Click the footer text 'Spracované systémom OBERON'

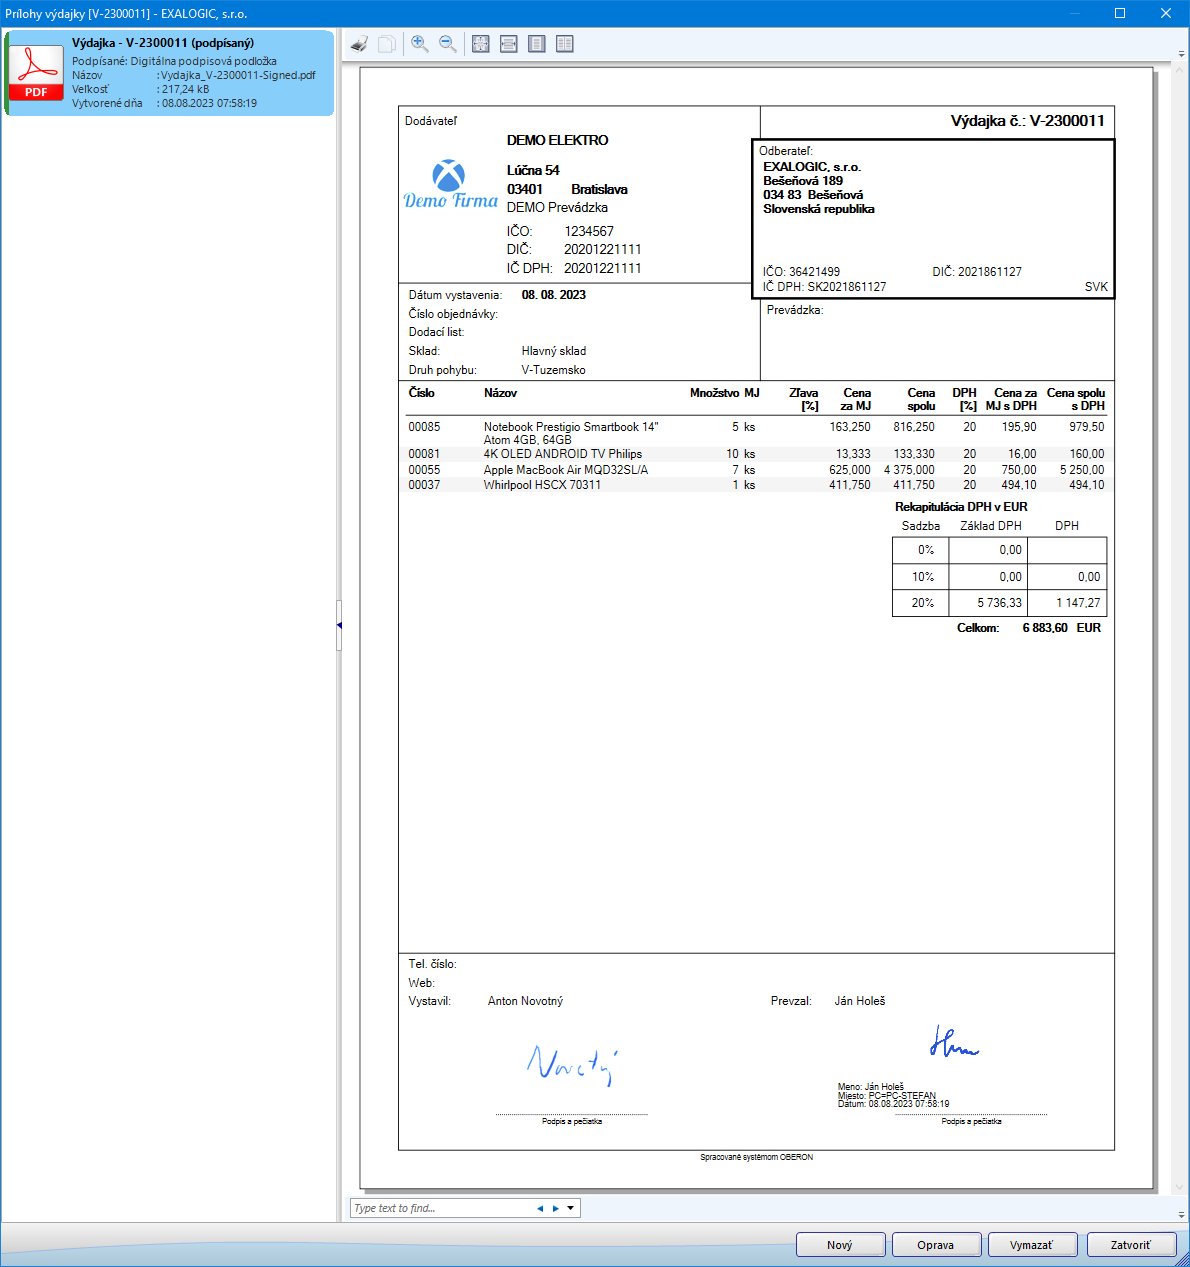[x=757, y=1157]
